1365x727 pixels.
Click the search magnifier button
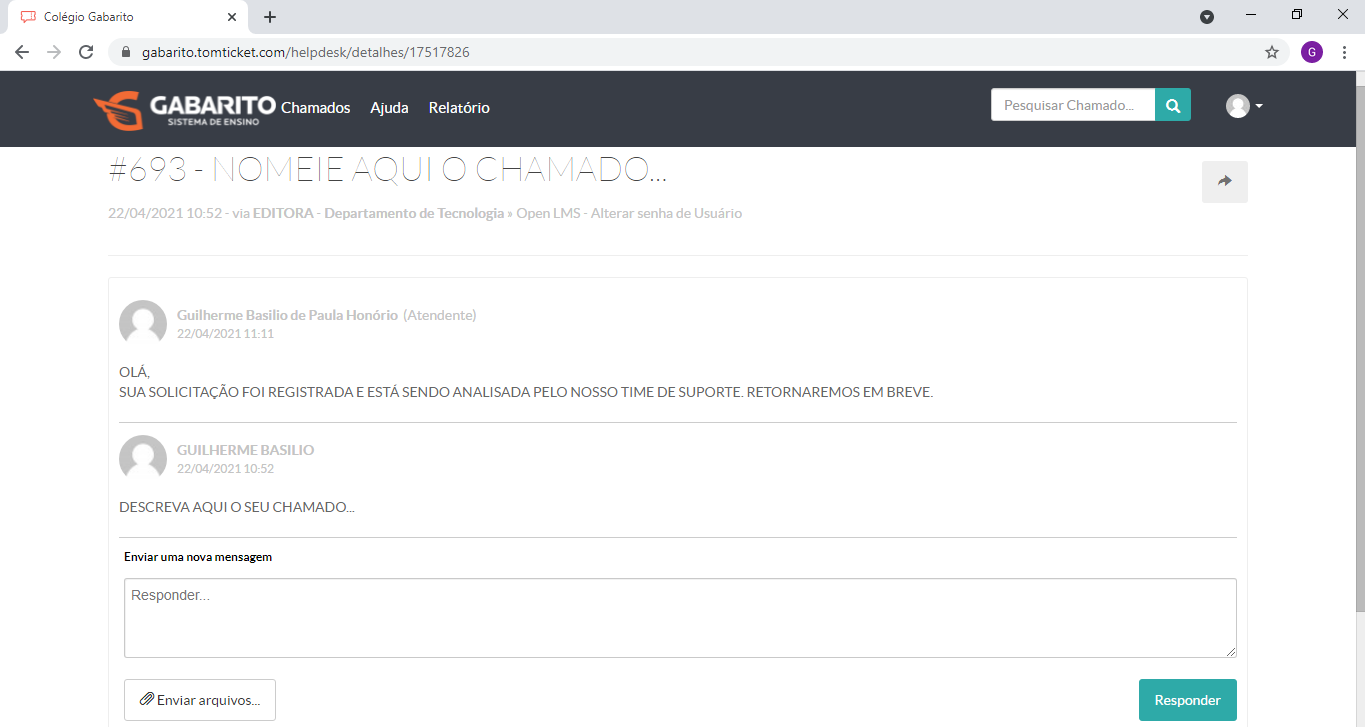[1173, 105]
